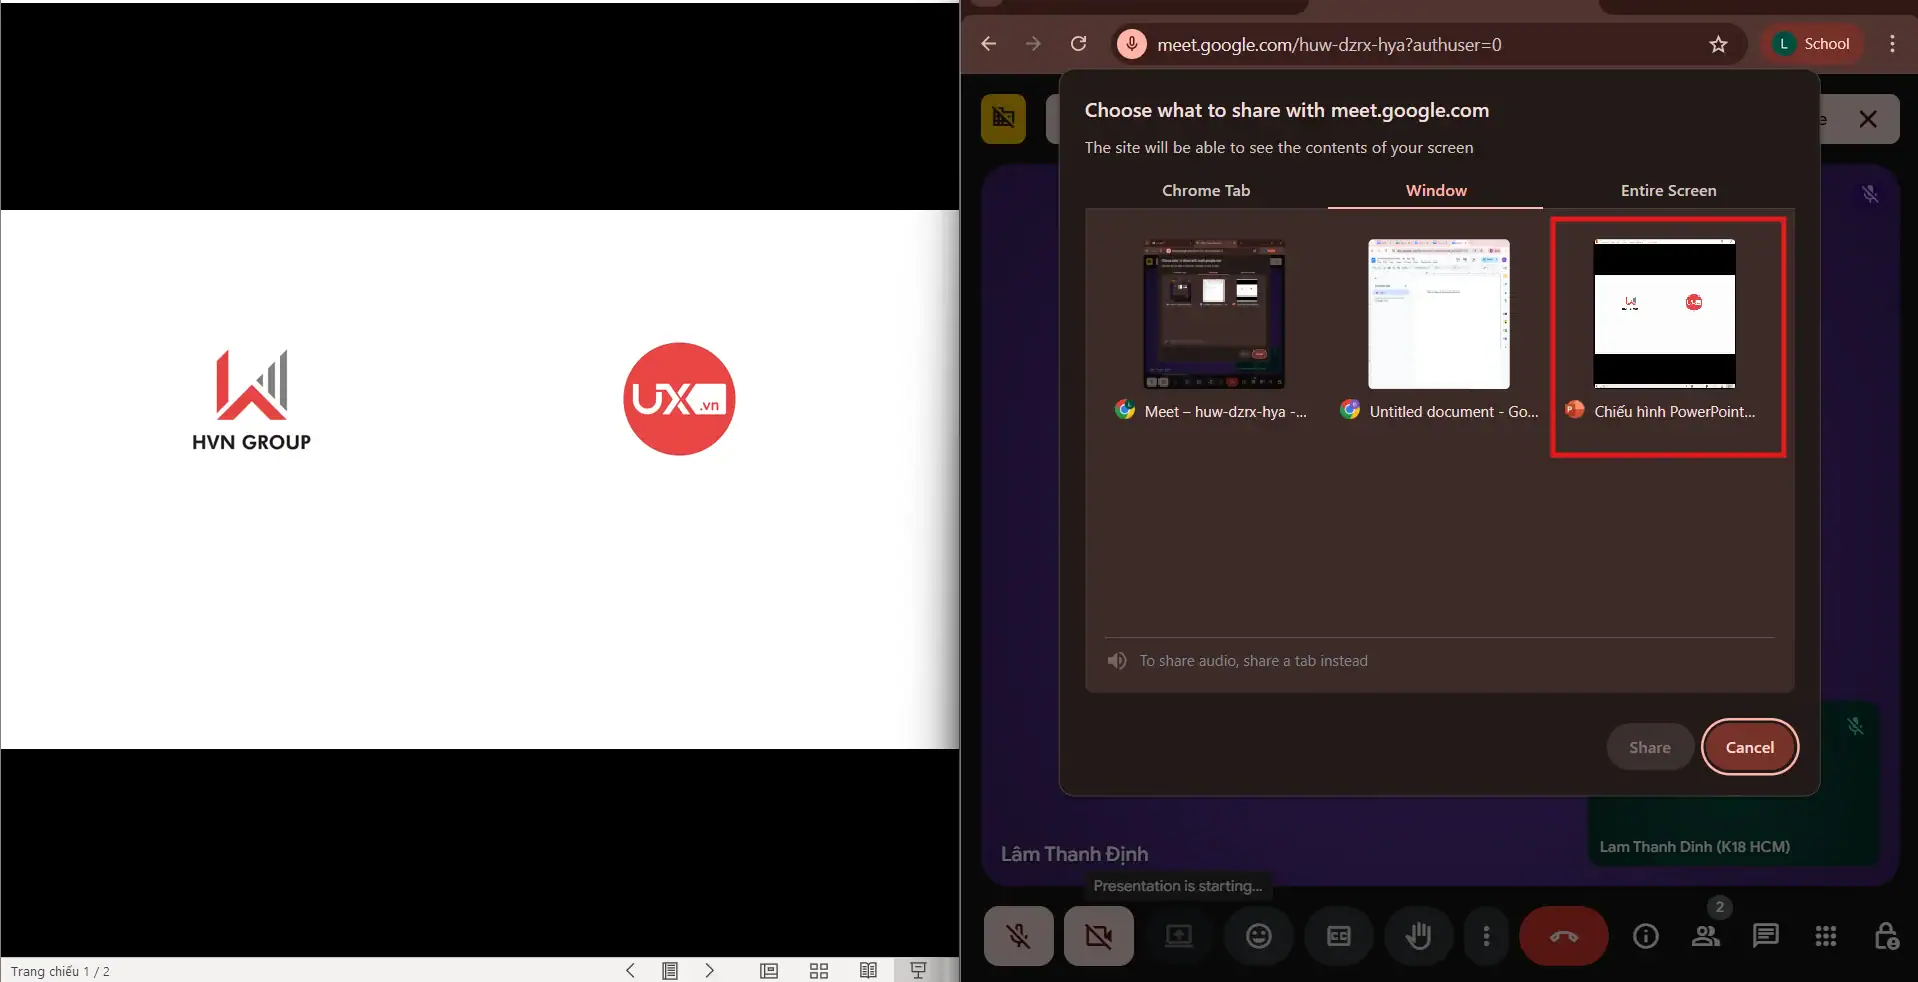The image size is (1918, 982).
Task: Go to the next slide arrow
Action: (x=709, y=970)
